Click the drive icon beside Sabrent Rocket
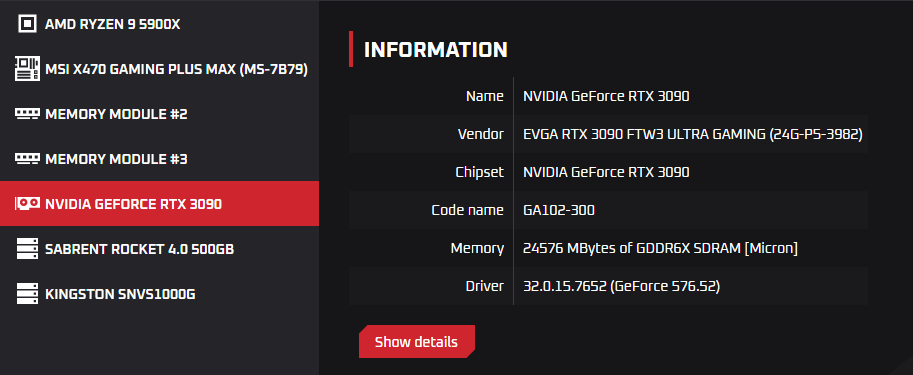913x375 pixels. [27, 249]
